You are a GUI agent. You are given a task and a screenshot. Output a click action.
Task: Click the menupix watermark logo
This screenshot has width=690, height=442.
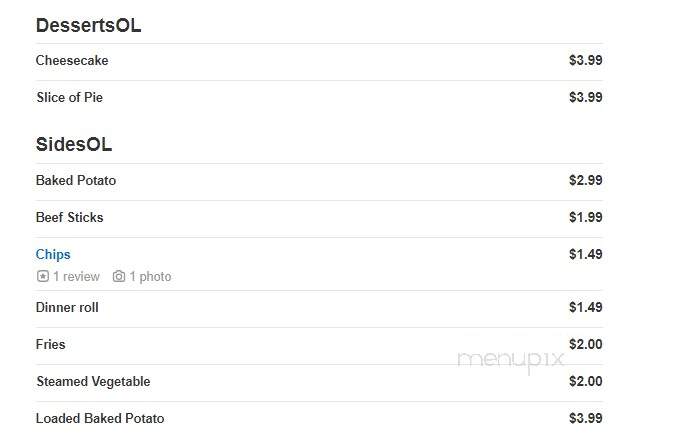pos(510,360)
